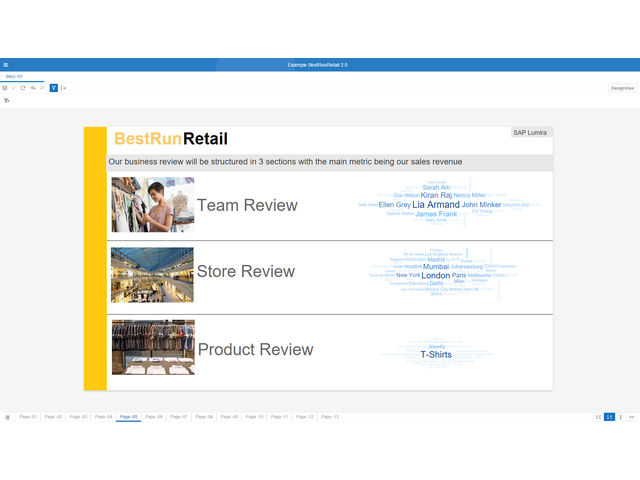This screenshot has height=480, width=640.
Task: Open the hamburger main menu
Action: click(x=6, y=65)
